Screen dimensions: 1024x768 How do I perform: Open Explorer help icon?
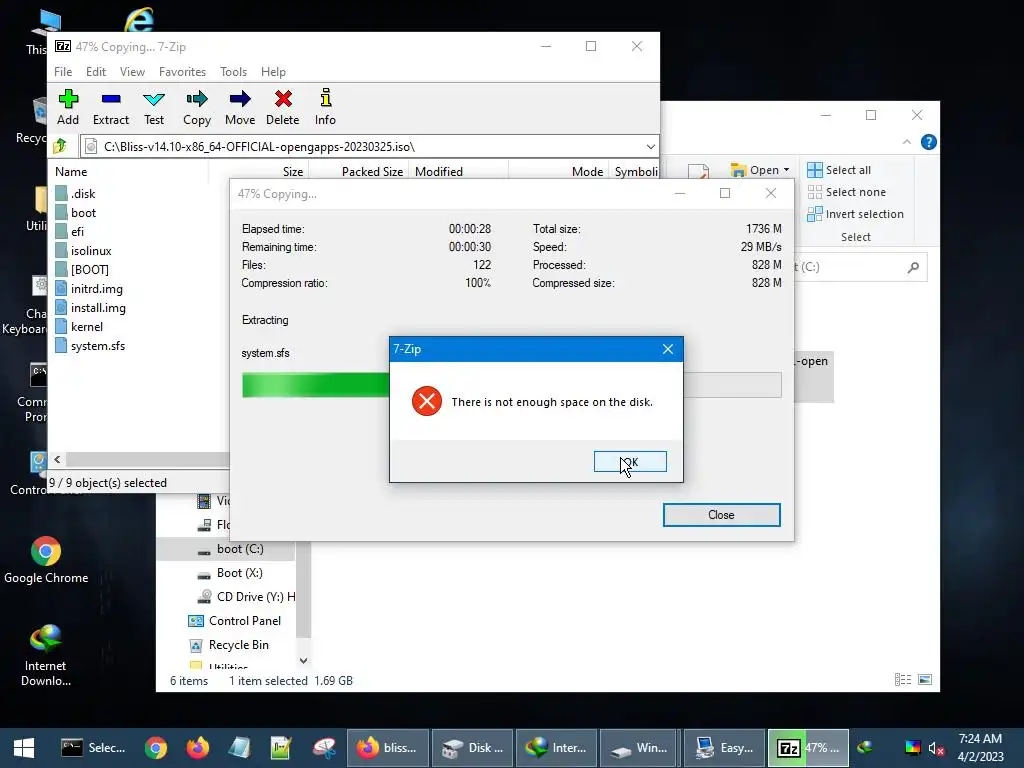pyautogui.click(x=928, y=142)
